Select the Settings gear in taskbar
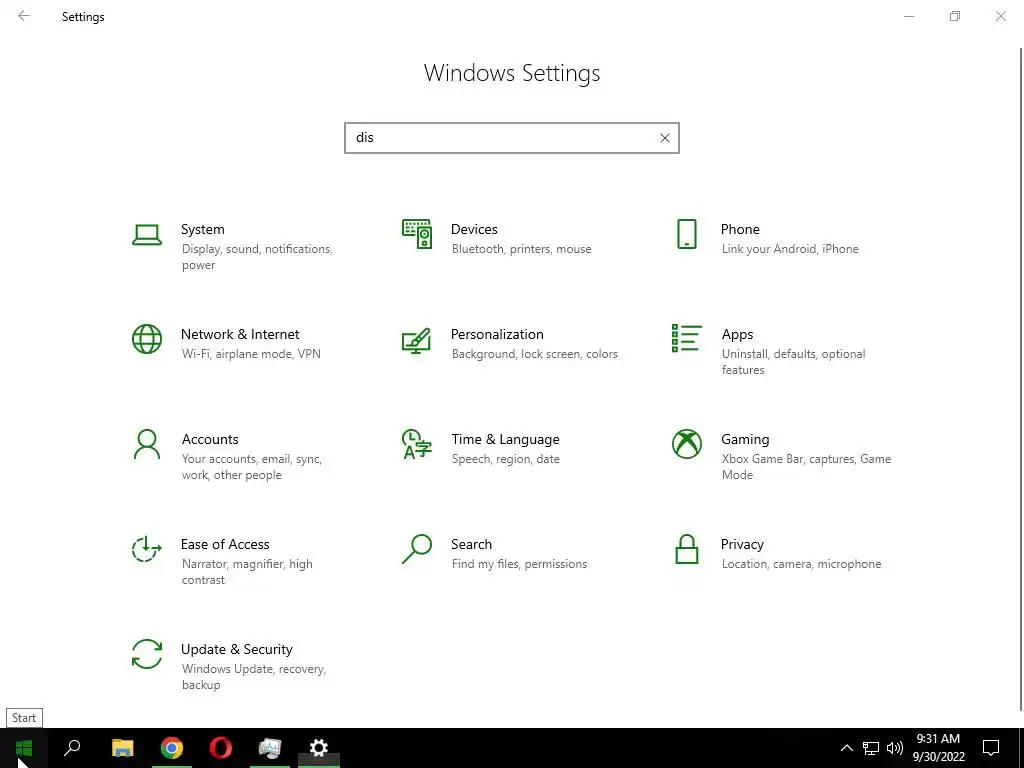1024x768 pixels. [x=319, y=748]
